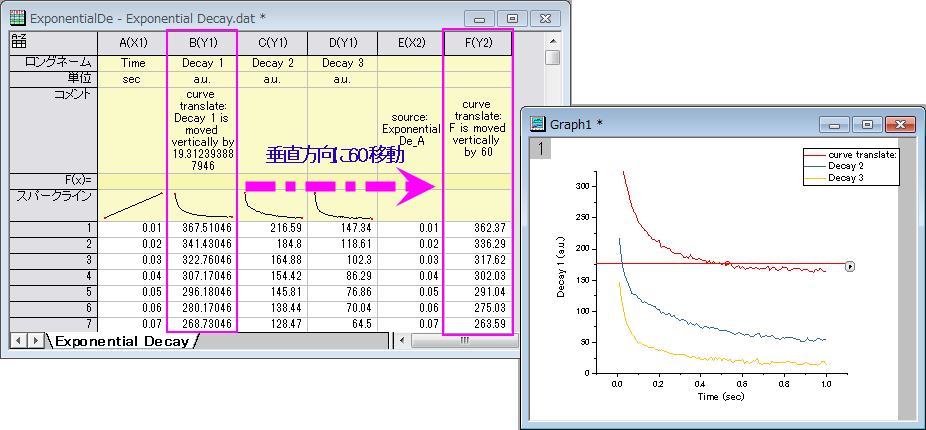Click the Y axis title 'Decay 1 (a.u.)'
This screenshot has height=430, width=926.
coord(562,265)
